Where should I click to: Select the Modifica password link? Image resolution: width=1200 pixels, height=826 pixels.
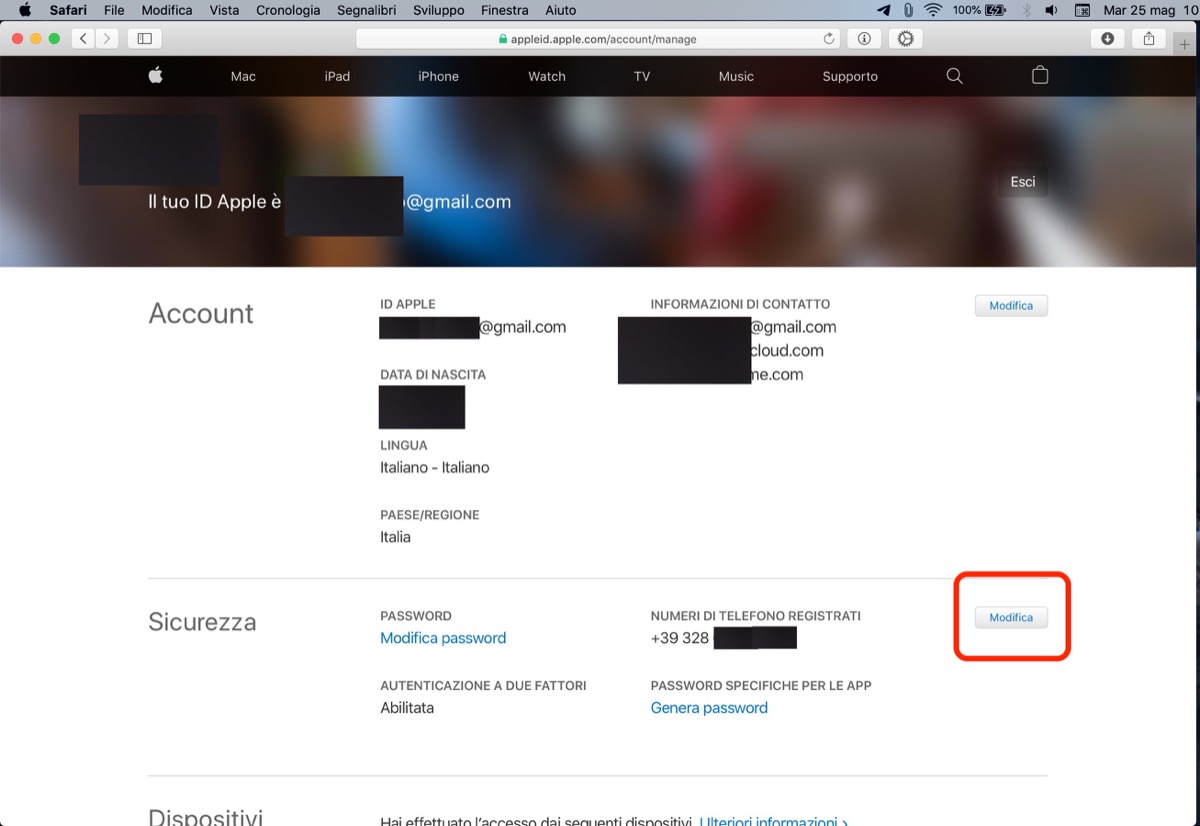click(x=443, y=637)
